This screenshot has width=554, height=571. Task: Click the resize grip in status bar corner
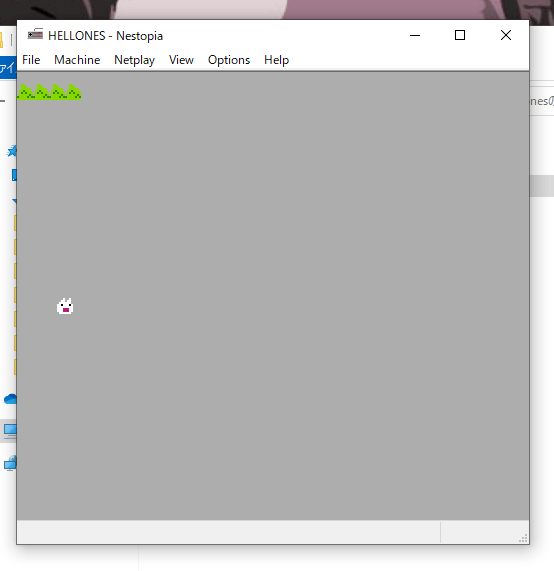coord(523,538)
